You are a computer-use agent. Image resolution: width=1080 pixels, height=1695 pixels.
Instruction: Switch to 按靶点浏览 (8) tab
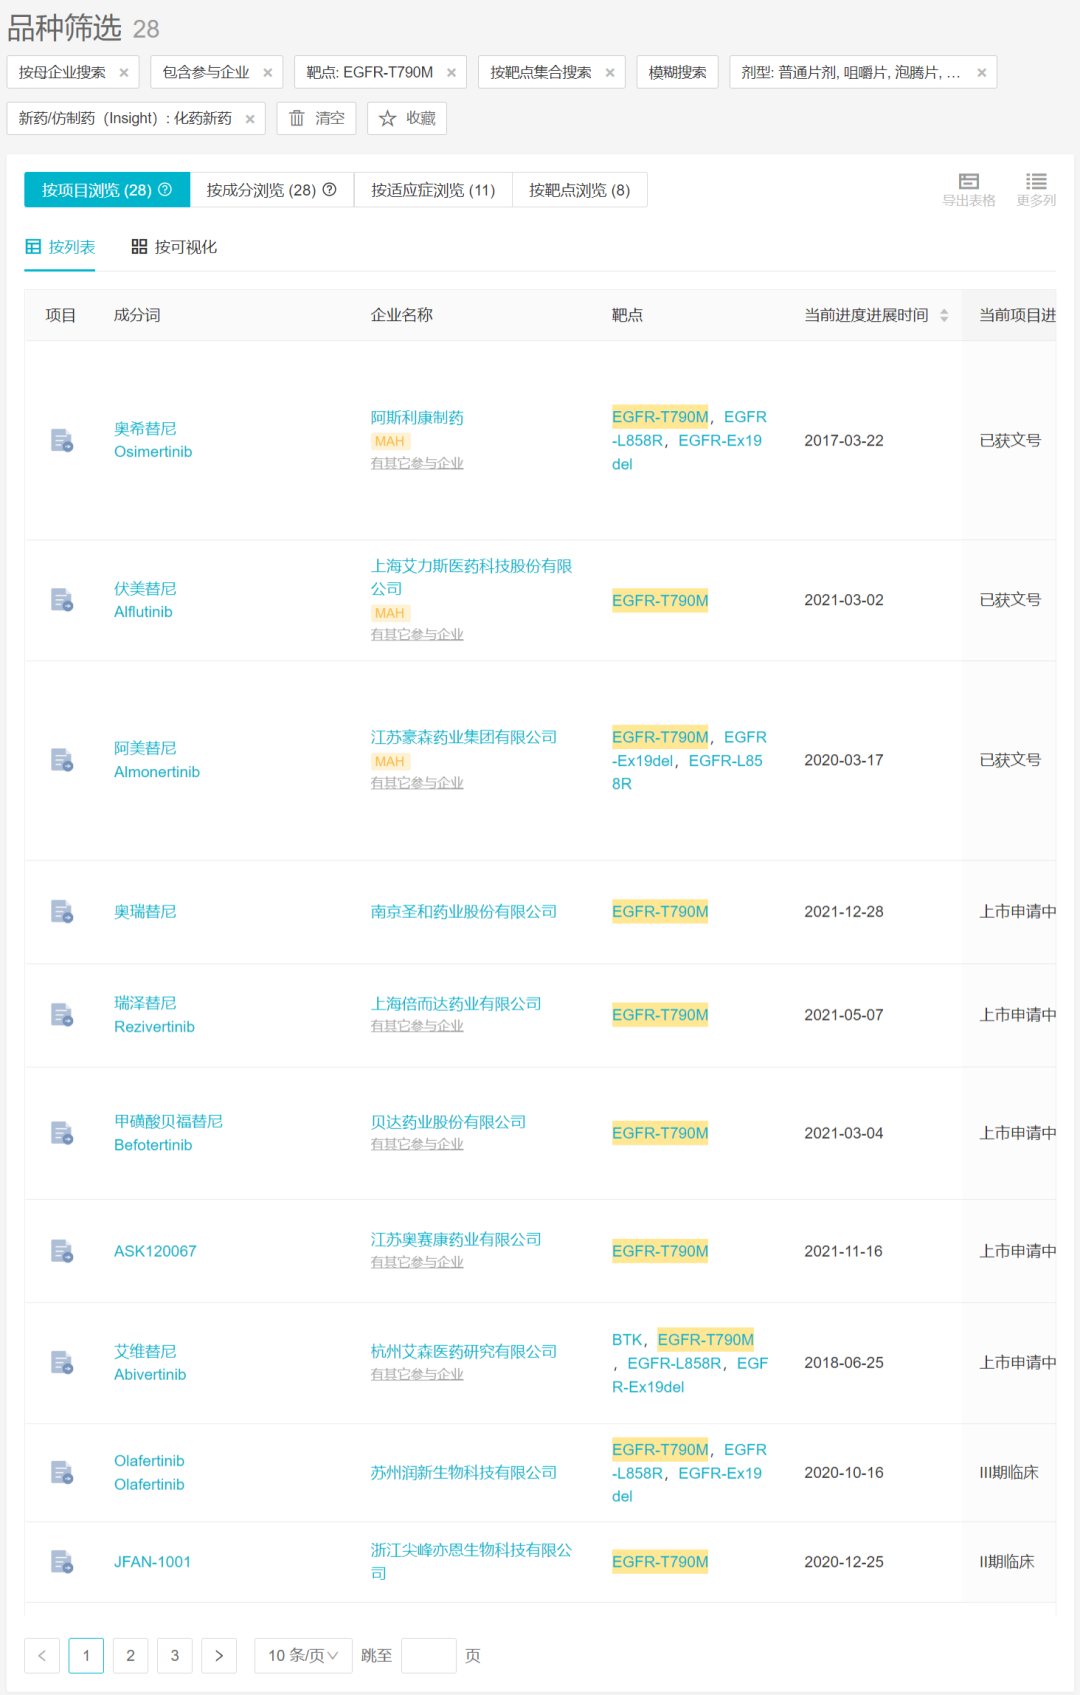point(580,190)
